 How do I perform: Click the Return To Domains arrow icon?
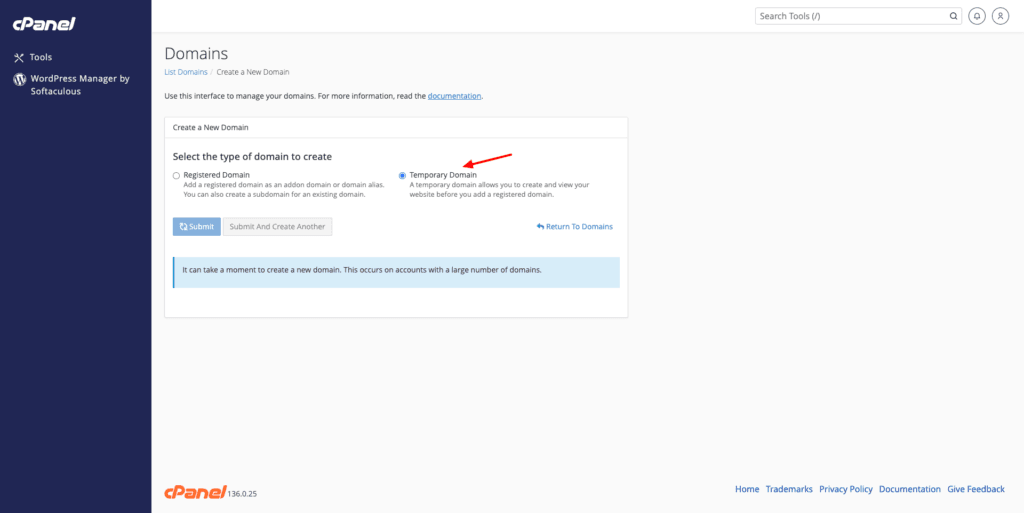(540, 226)
